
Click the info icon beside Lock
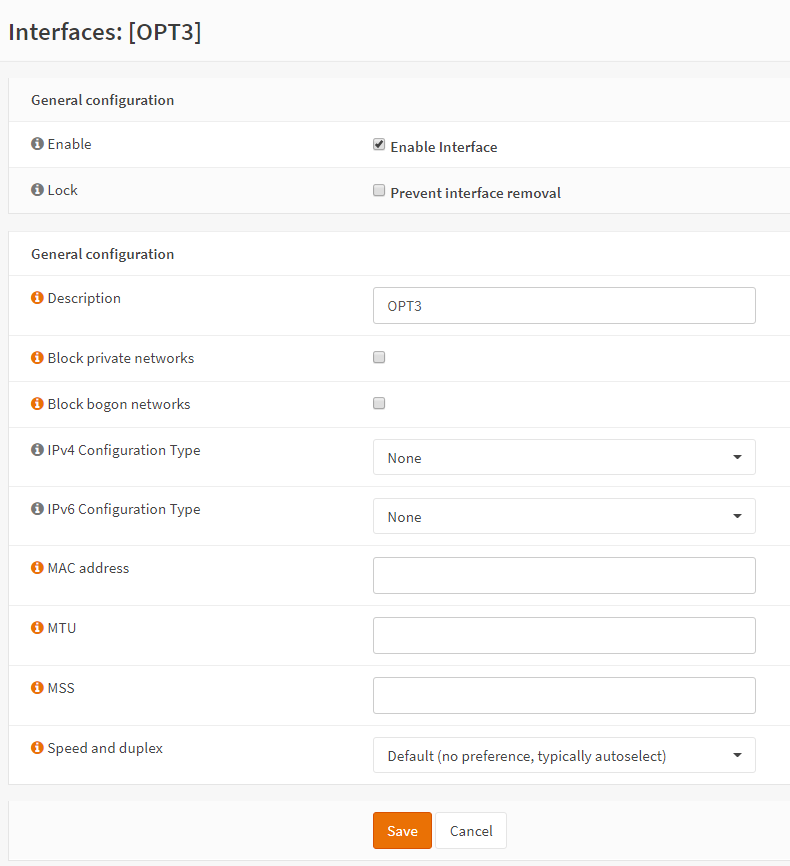38,190
